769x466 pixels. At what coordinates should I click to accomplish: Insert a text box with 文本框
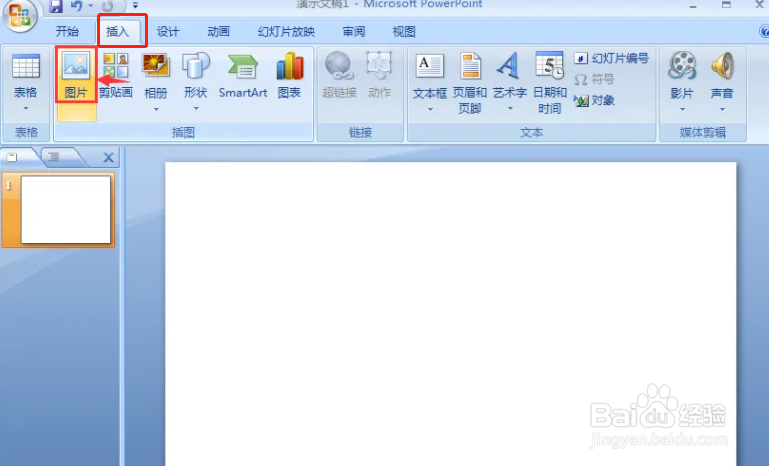(430, 76)
